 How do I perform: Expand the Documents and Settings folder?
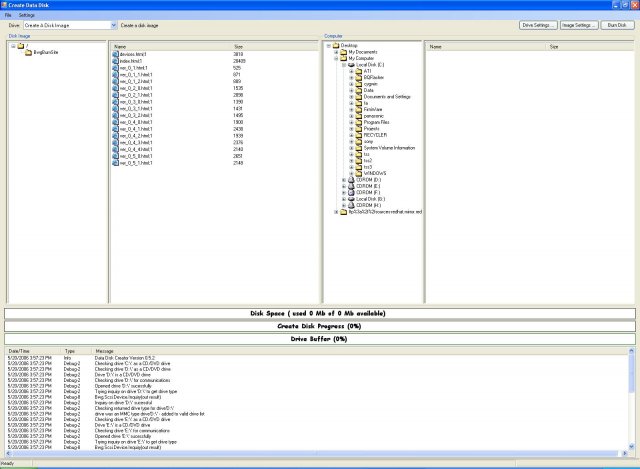pos(351,95)
